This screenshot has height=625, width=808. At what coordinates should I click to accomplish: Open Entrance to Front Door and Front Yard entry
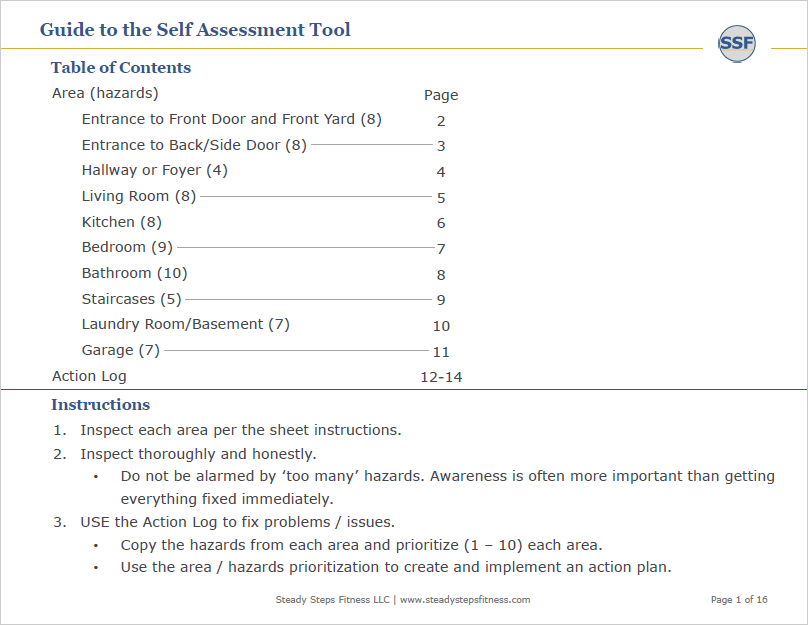coord(231,119)
